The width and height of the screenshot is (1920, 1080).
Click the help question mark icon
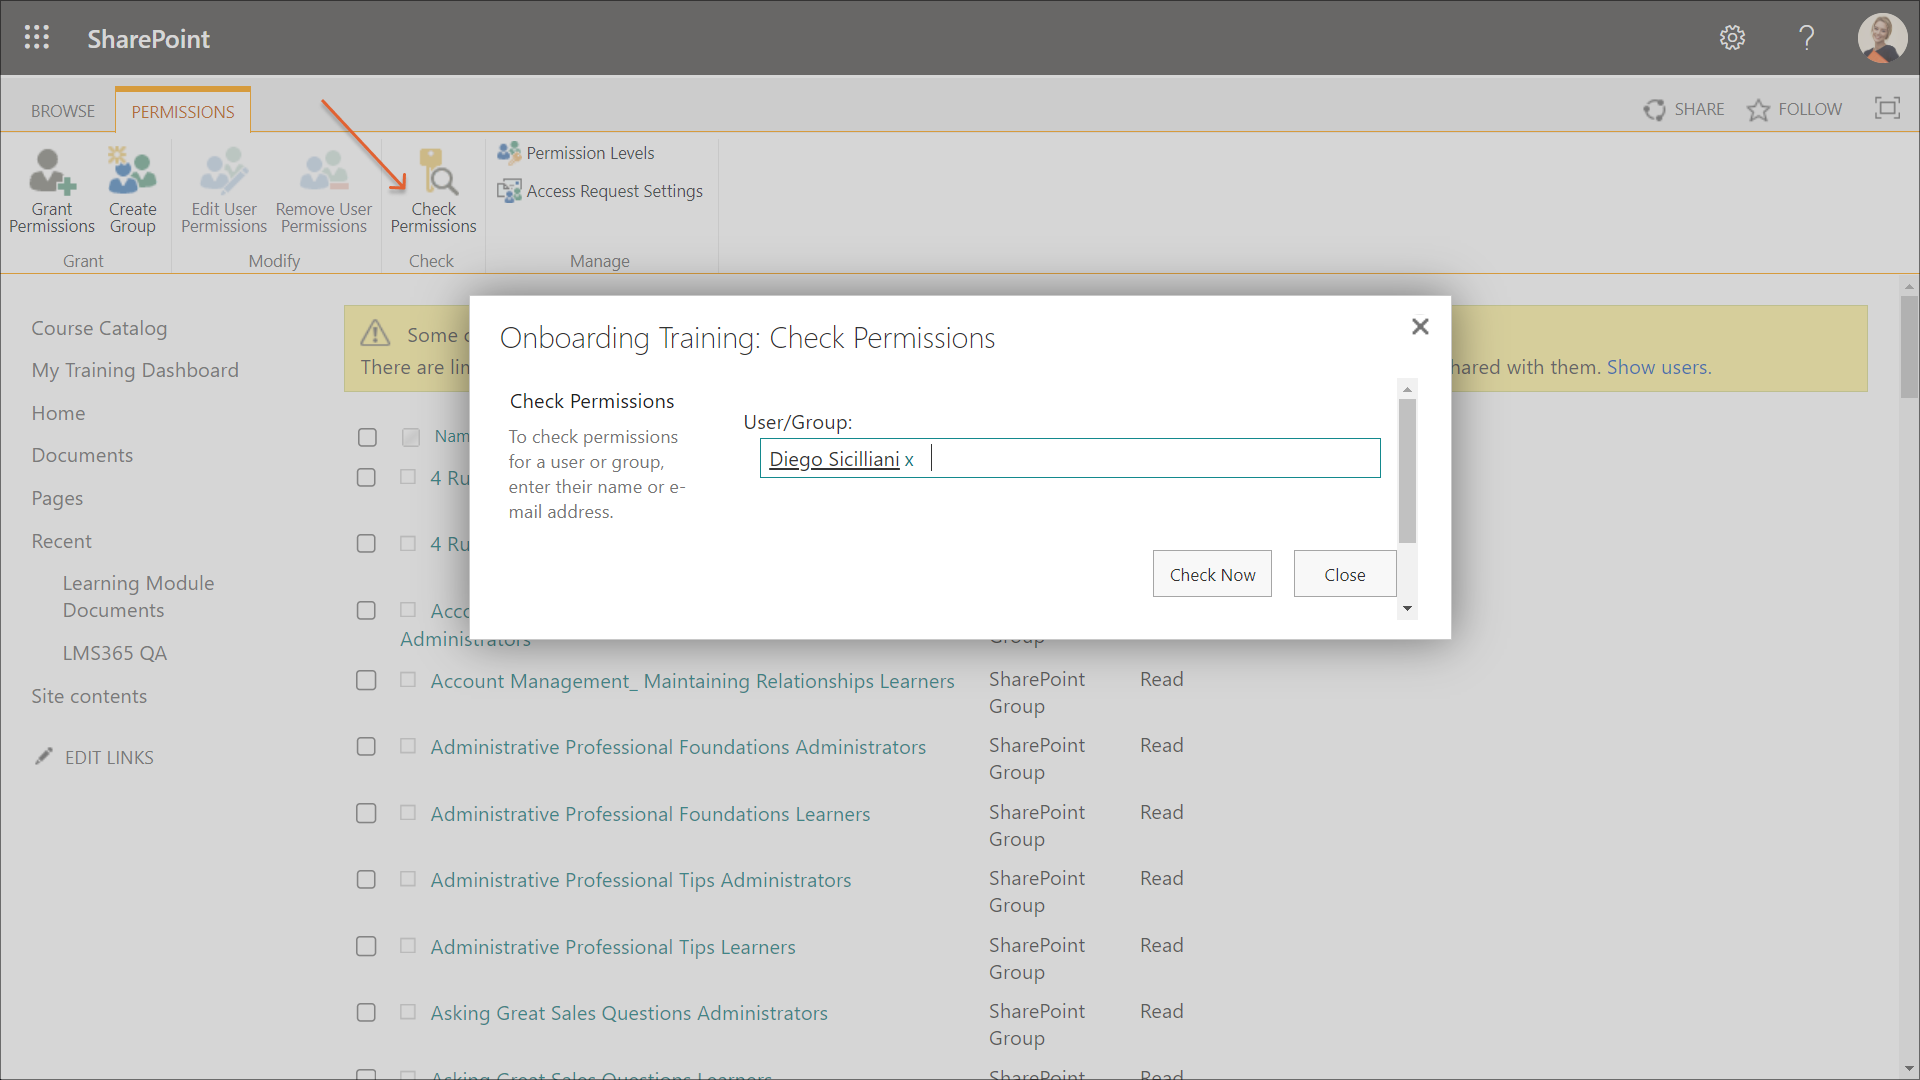point(1806,38)
